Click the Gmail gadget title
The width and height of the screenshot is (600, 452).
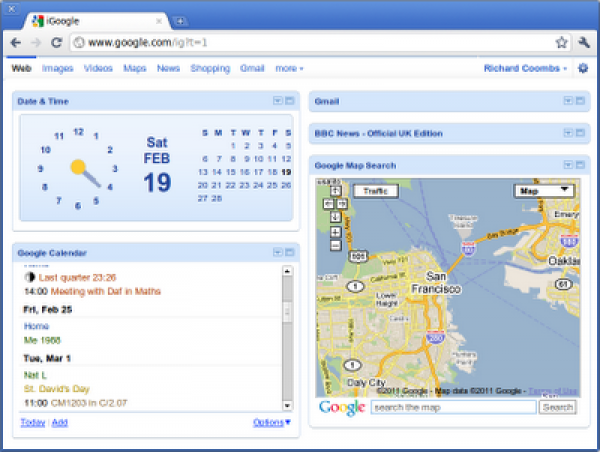coord(327,101)
